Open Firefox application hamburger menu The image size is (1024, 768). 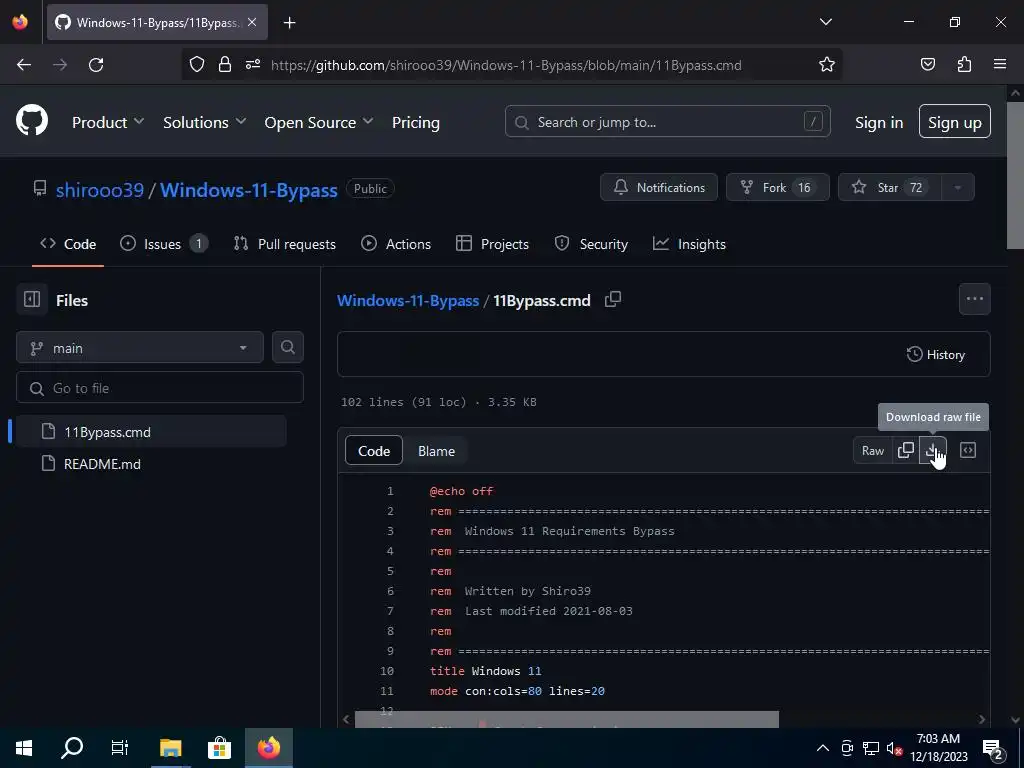pyautogui.click(x=1000, y=65)
